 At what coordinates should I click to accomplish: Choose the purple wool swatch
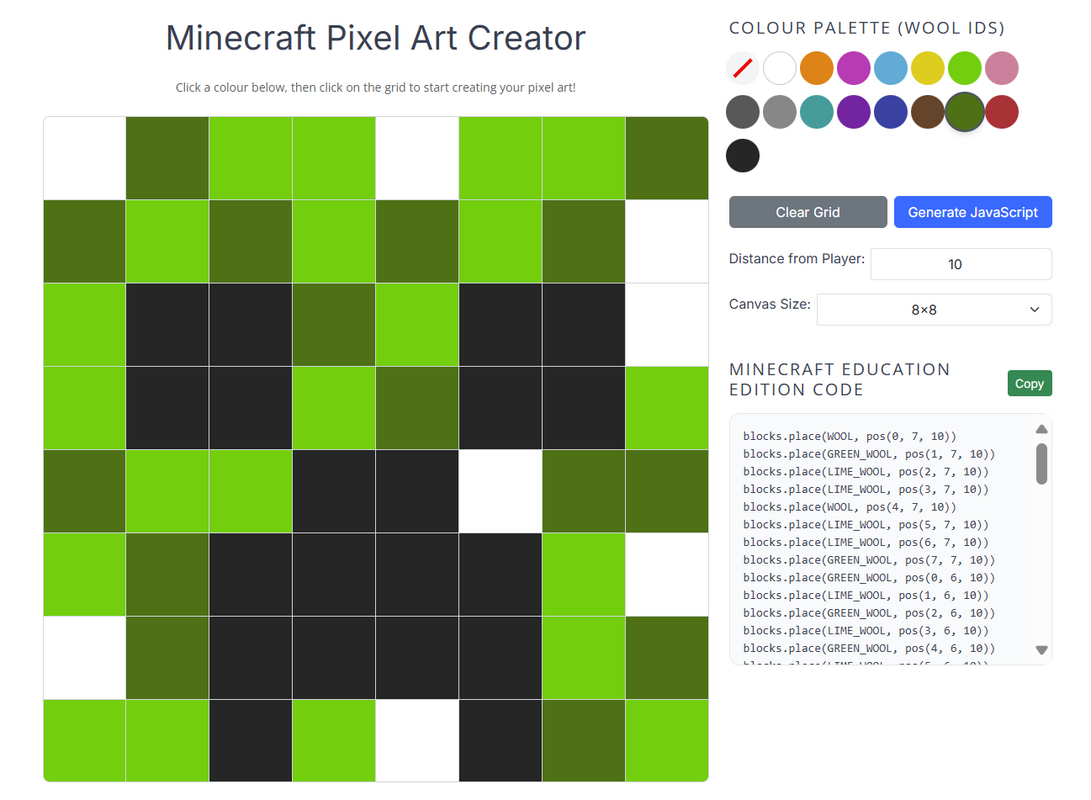[x=854, y=112]
